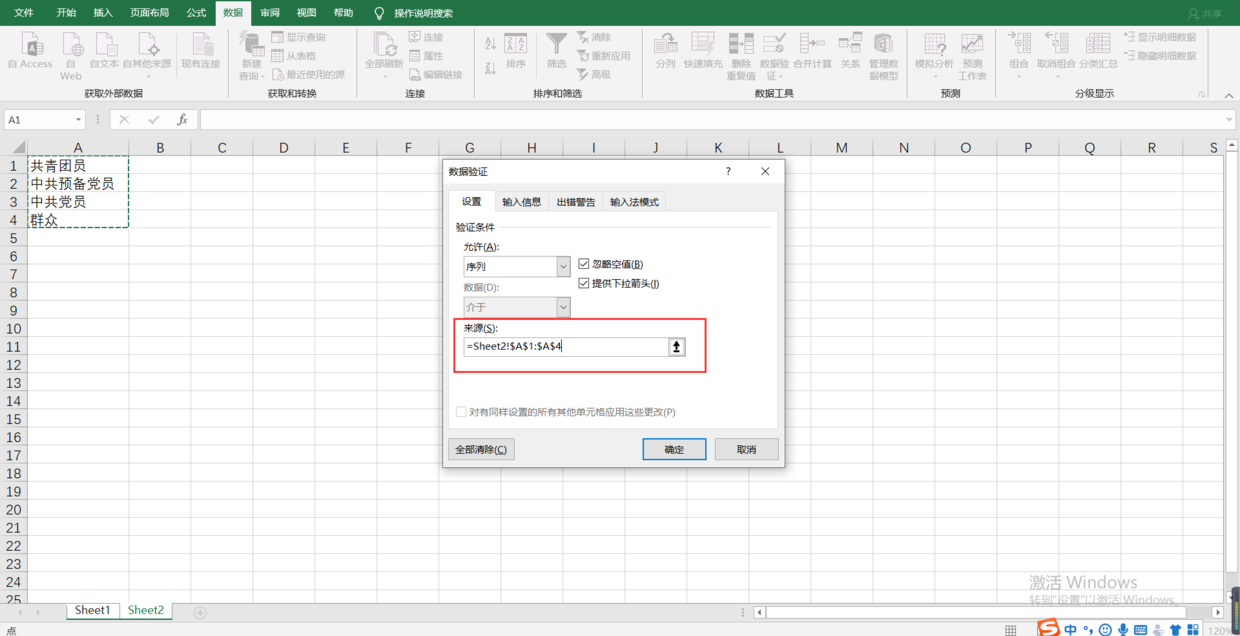This screenshot has width=1240, height=636.
Task: Click the question mark help icon in dialog
Action: point(727,172)
